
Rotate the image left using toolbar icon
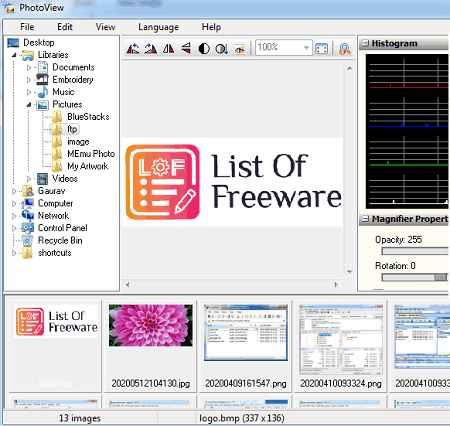point(133,49)
